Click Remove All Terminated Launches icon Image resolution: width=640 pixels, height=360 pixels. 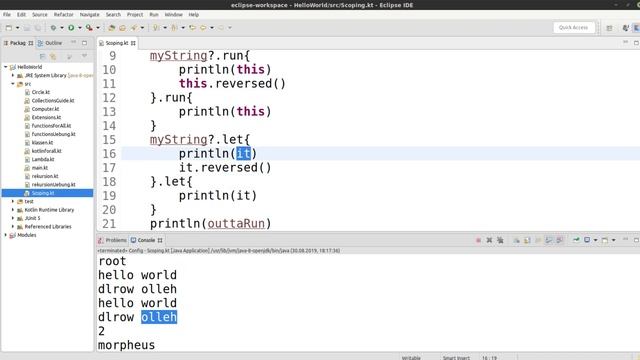point(500,240)
